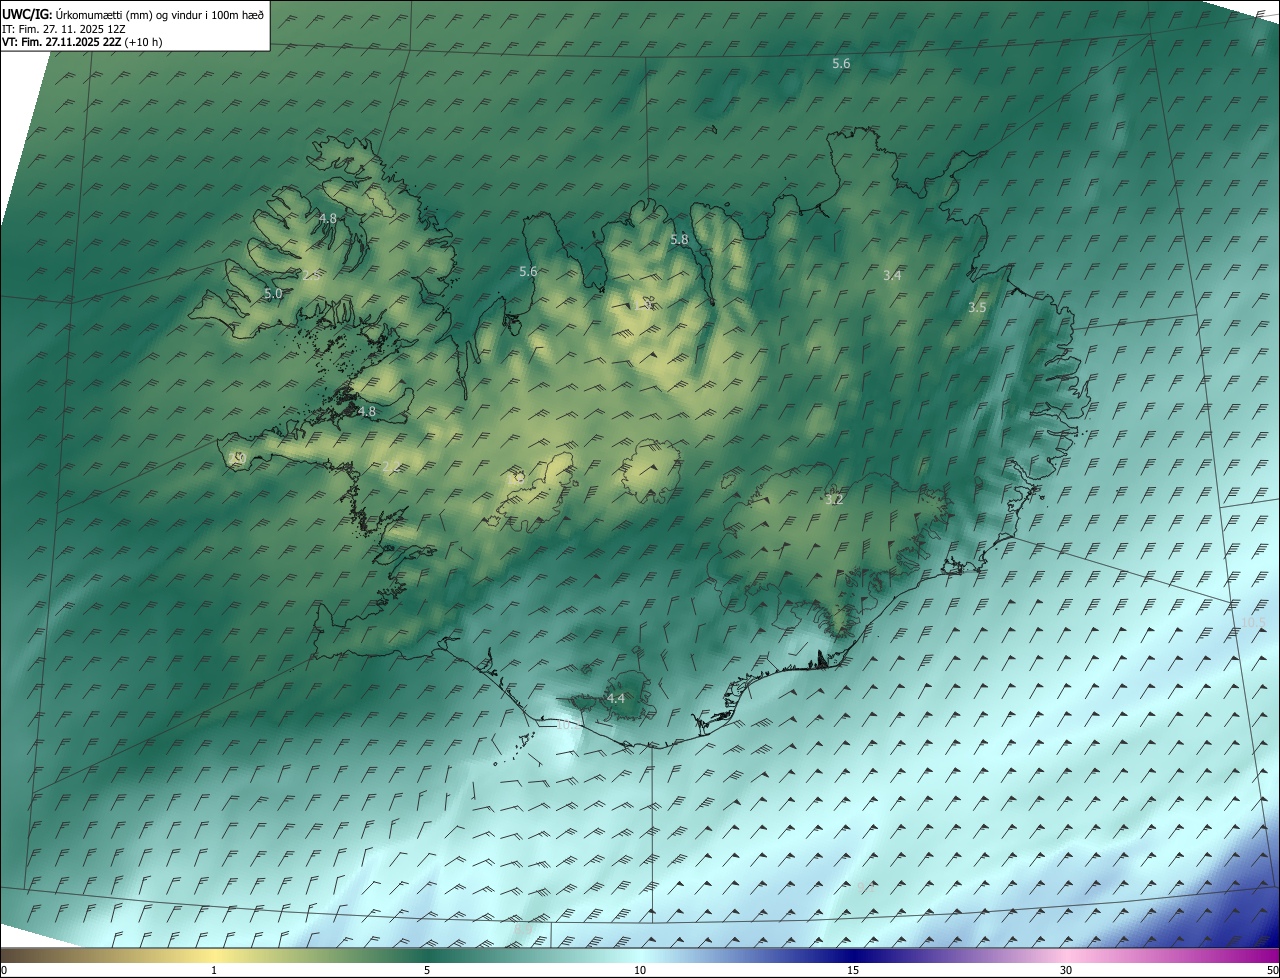Select the 5.0 value label in Westfjords
Image resolution: width=1280 pixels, height=978 pixels.
click(x=273, y=294)
